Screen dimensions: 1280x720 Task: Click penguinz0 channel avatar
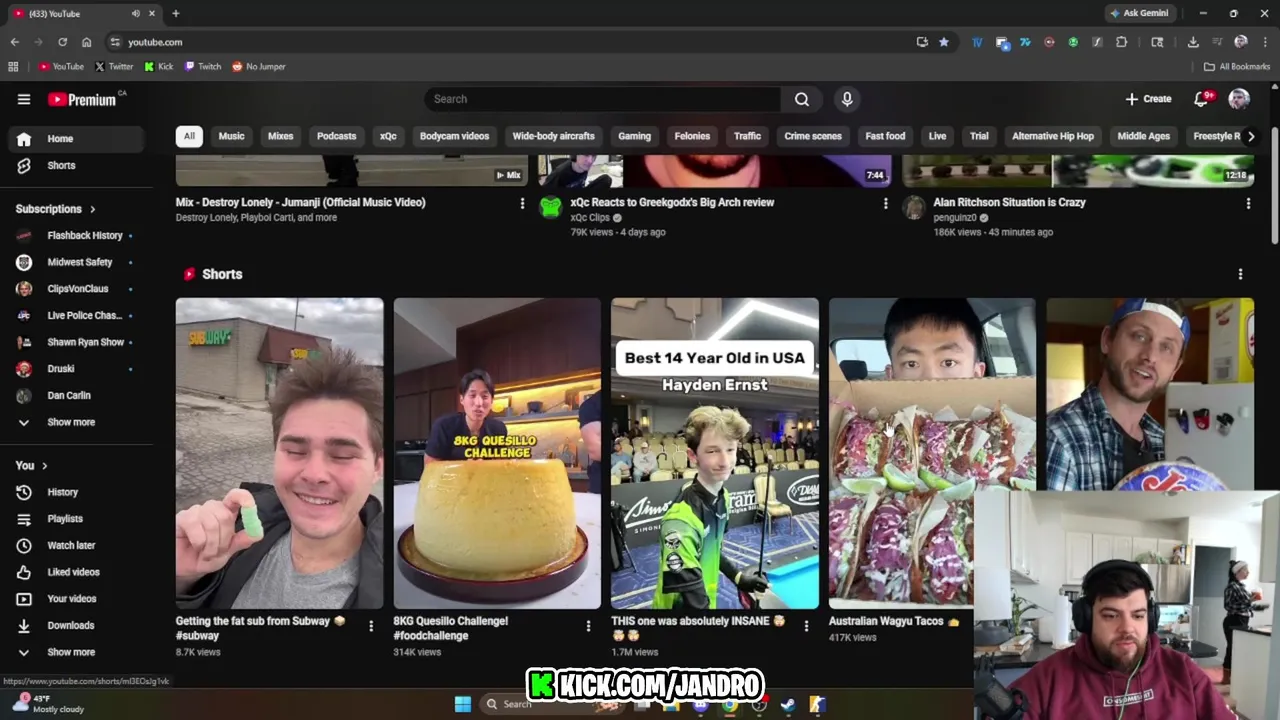914,207
